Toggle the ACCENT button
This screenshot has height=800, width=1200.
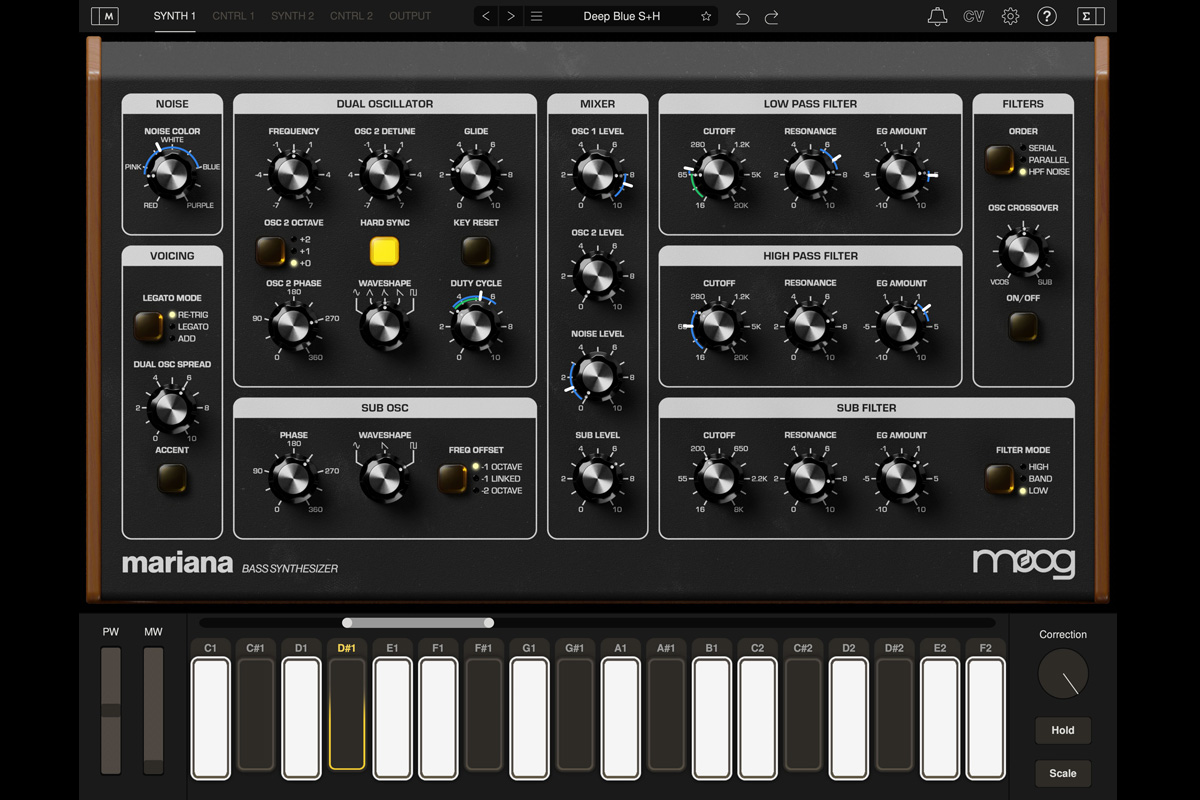tap(172, 480)
